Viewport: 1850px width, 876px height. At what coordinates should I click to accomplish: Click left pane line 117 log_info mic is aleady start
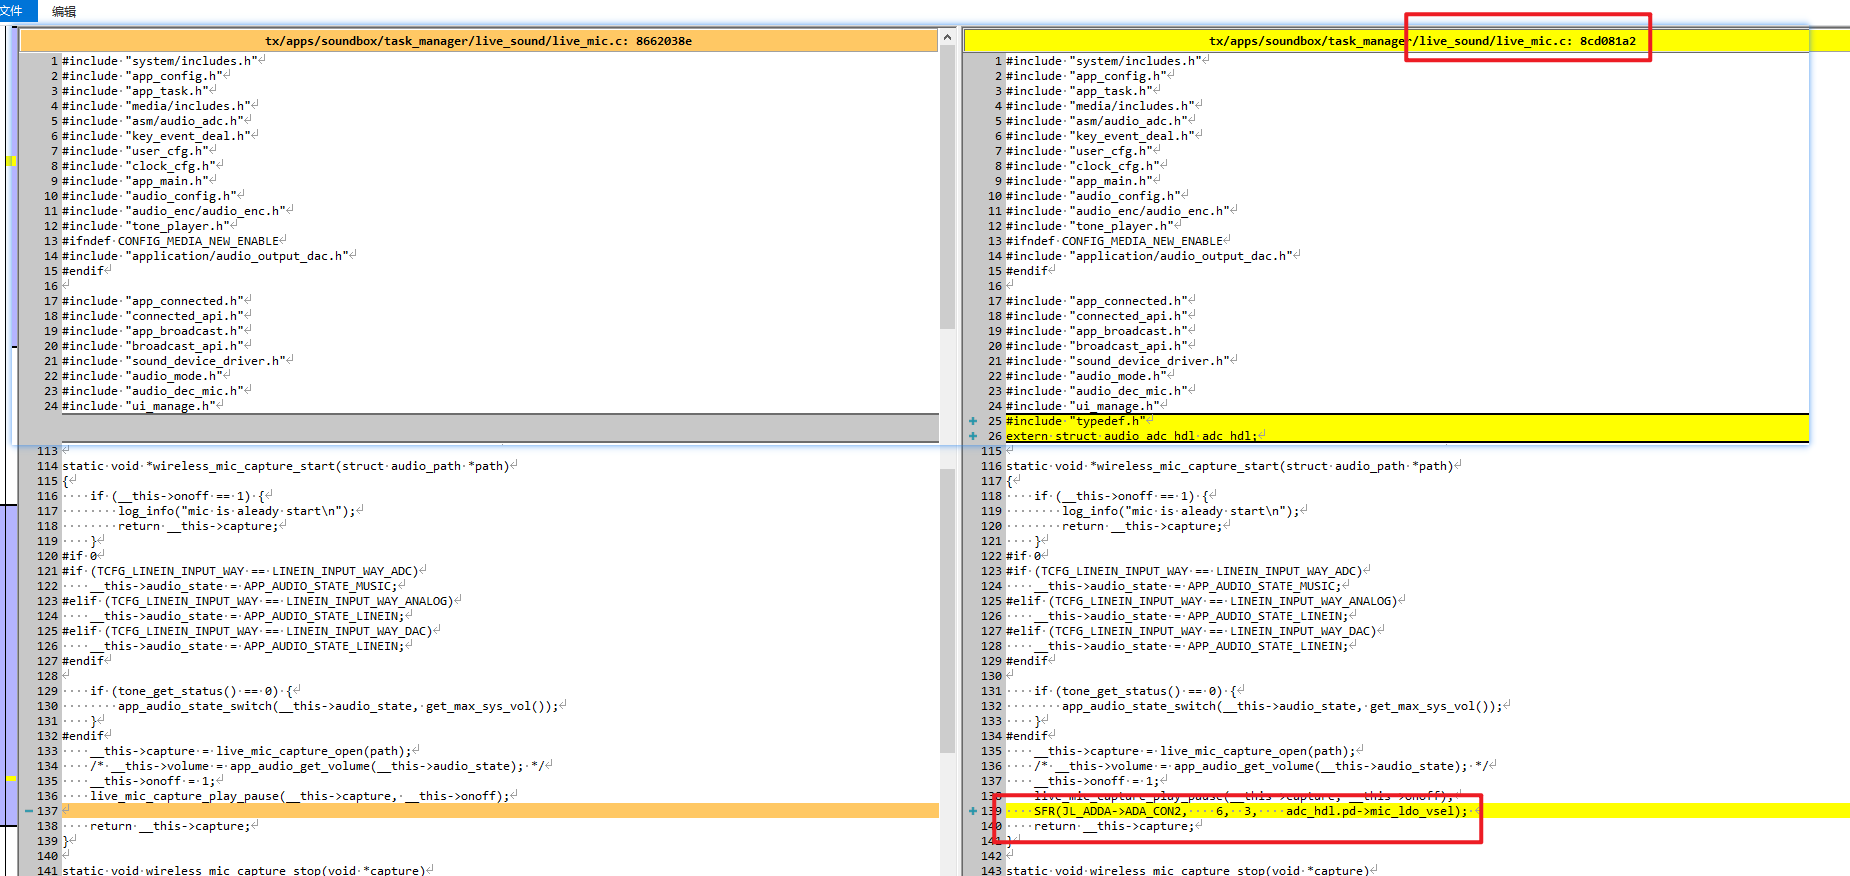237,511
